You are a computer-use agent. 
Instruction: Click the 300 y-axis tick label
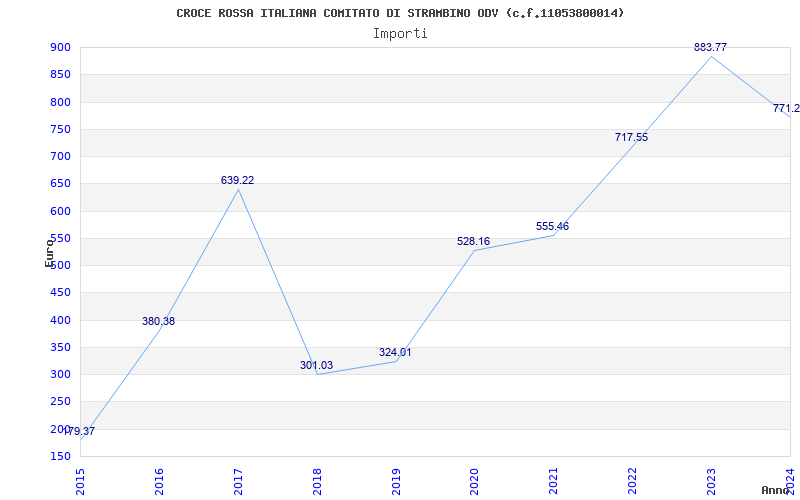point(60,374)
